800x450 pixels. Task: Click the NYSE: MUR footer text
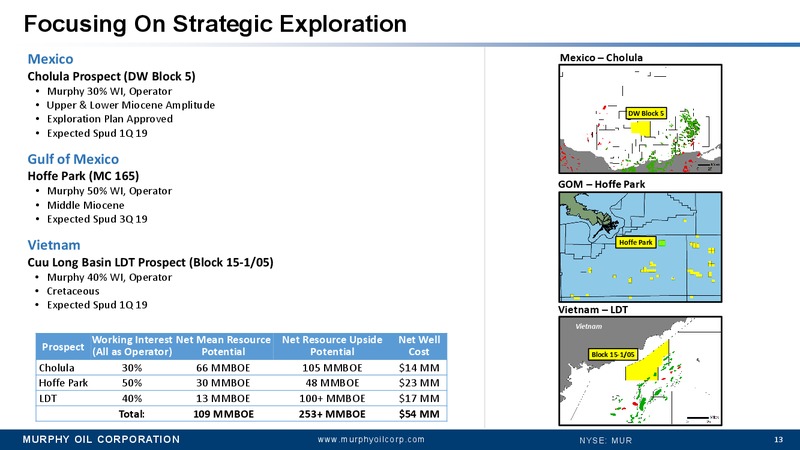pyautogui.click(x=606, y=440)
